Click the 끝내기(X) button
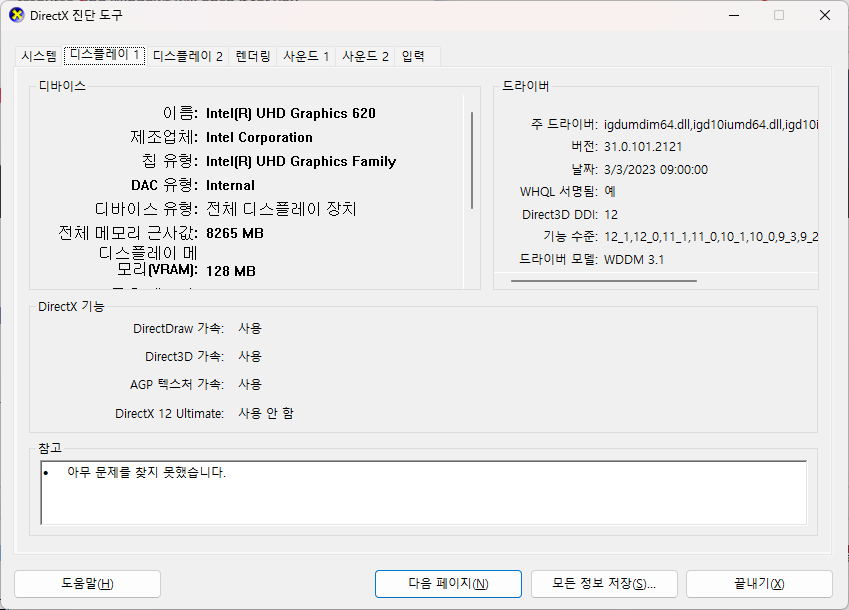Screen dimensions: 849x610 tap(759, 583)
